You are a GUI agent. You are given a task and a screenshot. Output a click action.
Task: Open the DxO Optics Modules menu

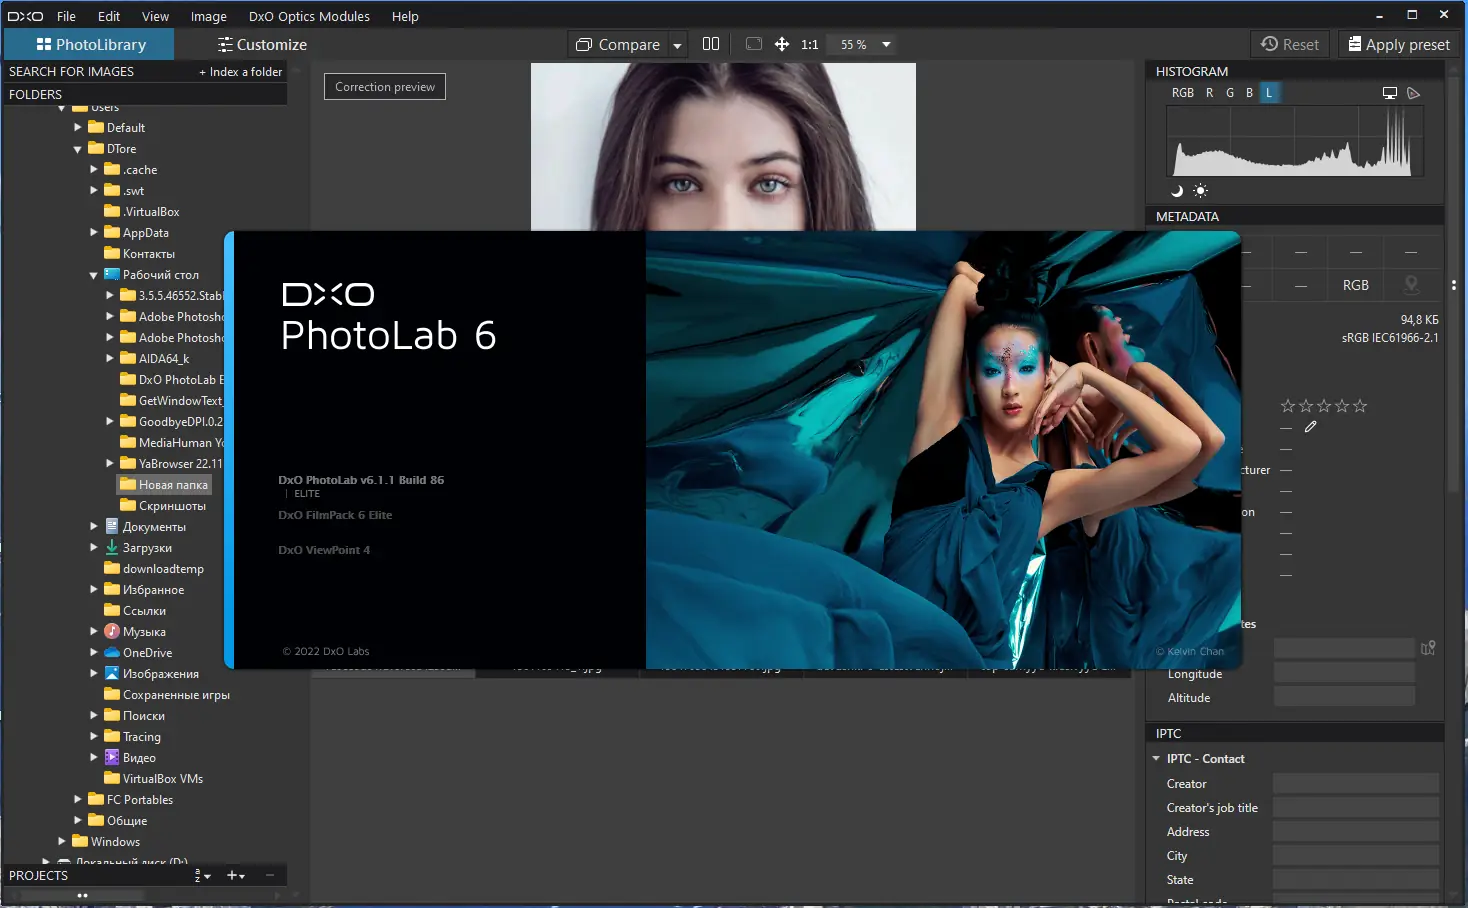[x=309, y=16]
